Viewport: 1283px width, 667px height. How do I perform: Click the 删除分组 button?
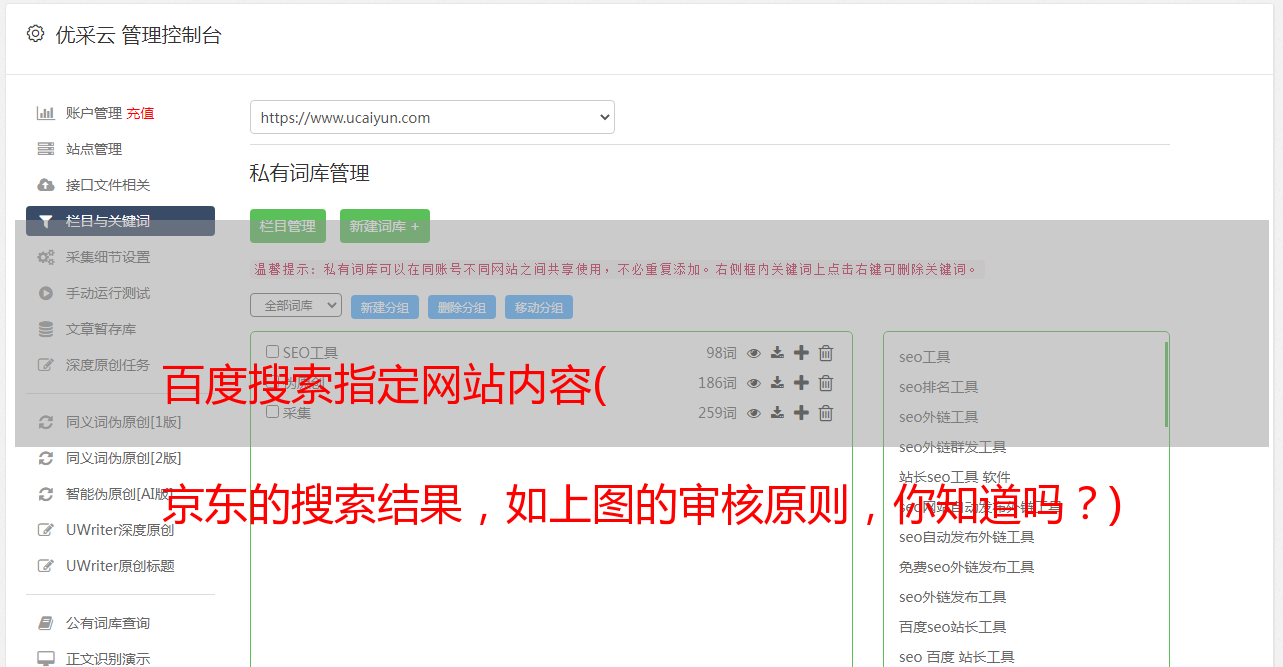(462, 307)
